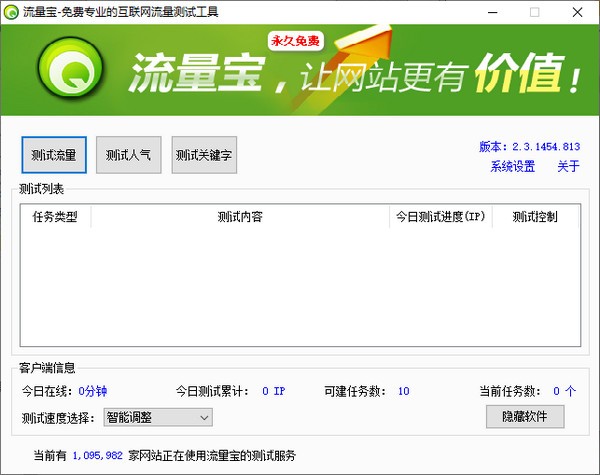Click the 任务类型 column header

55,217
